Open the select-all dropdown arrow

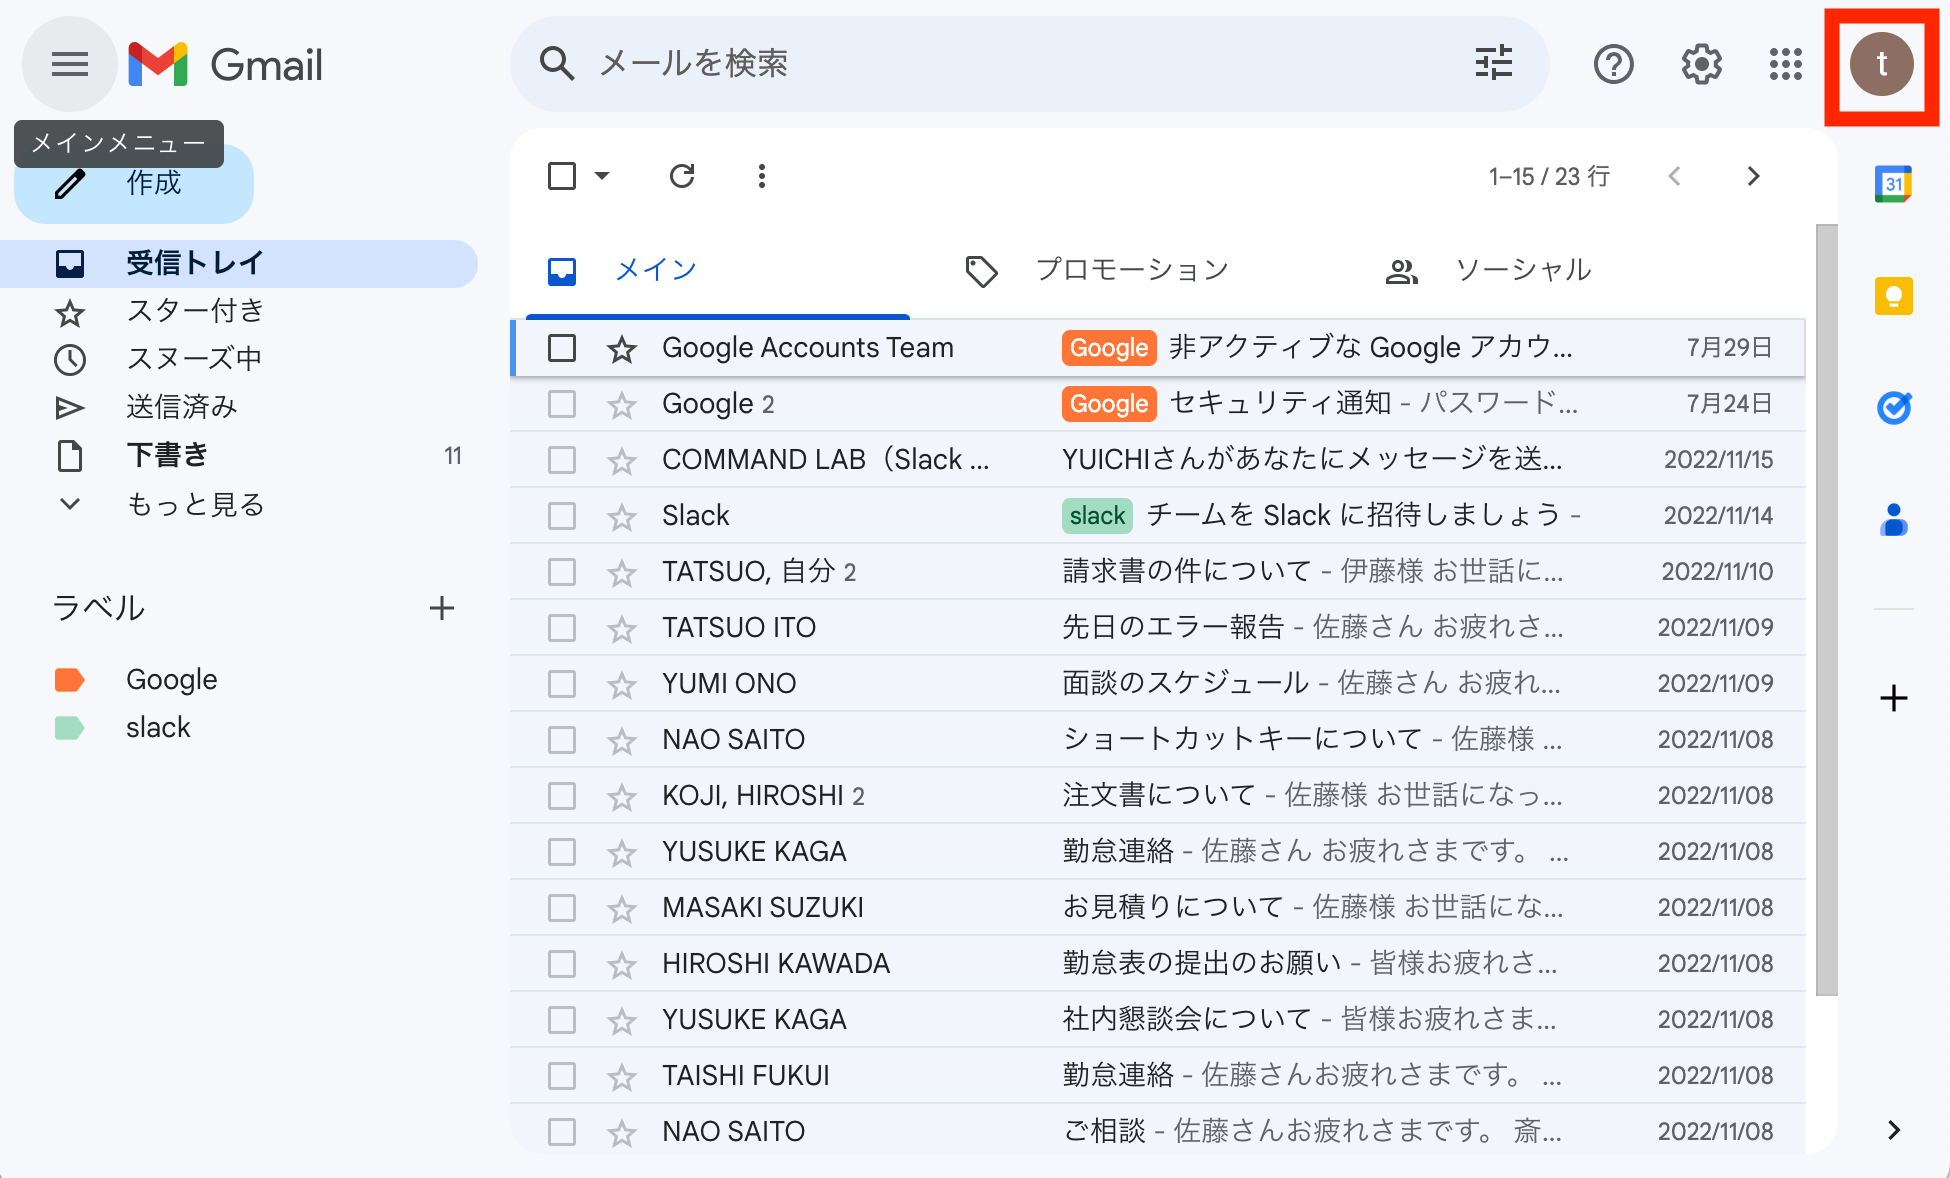pos(602,176)
